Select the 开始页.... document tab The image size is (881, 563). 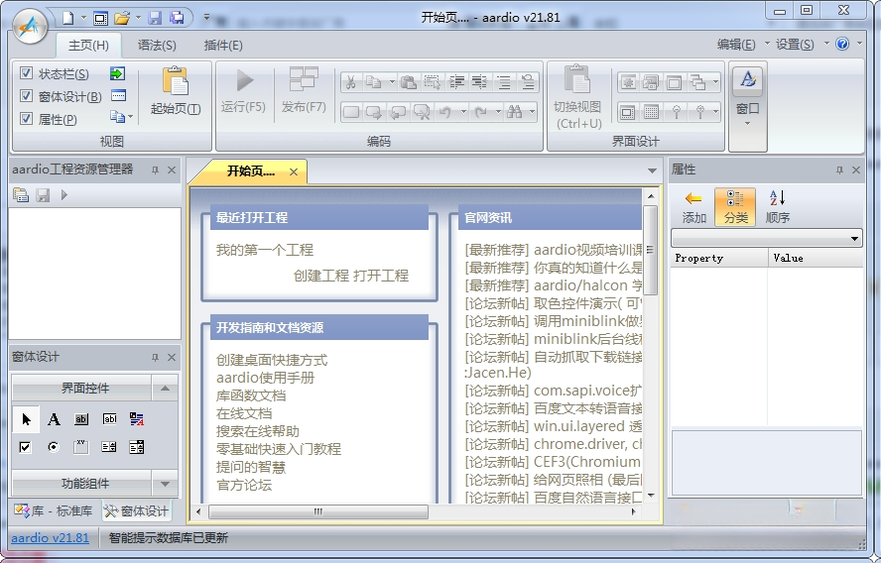coord(251,171)
